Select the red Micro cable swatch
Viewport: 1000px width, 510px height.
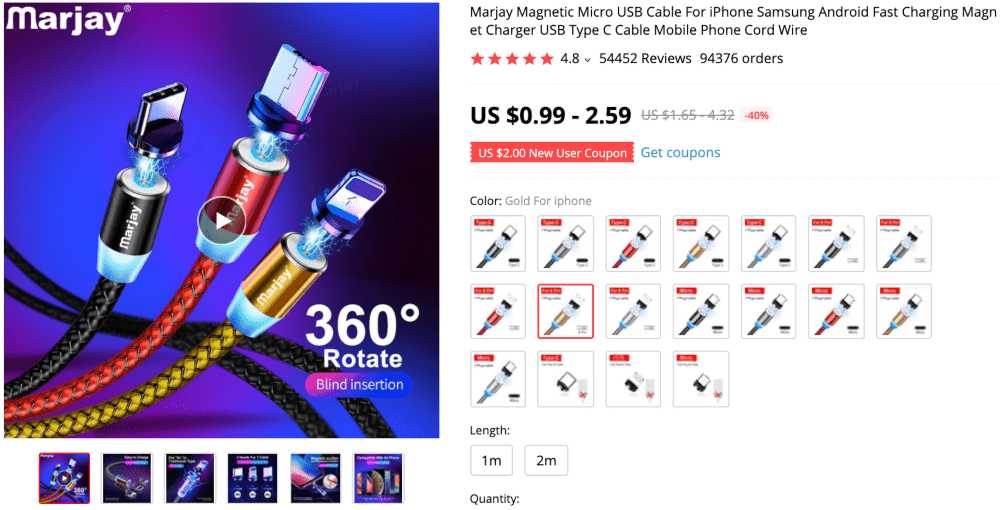836,311
